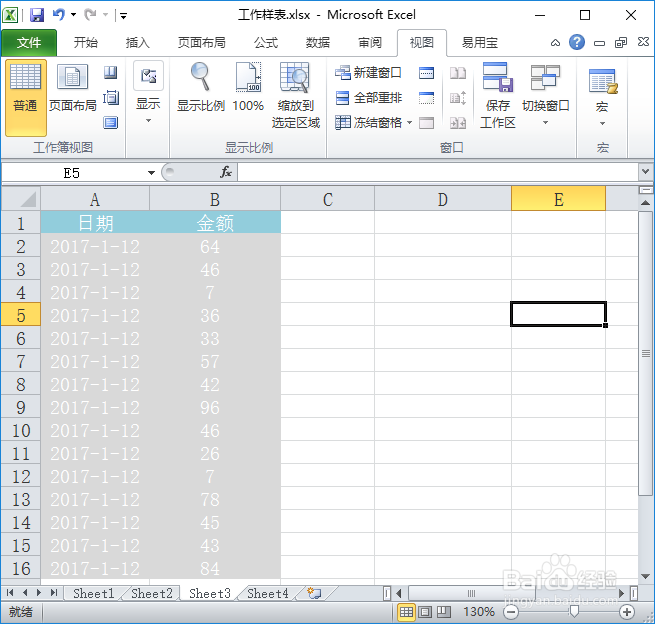Click the Insert Worksheet tab icon
Viewport: 655px width, 624px height.
click(x=314, y=593)
